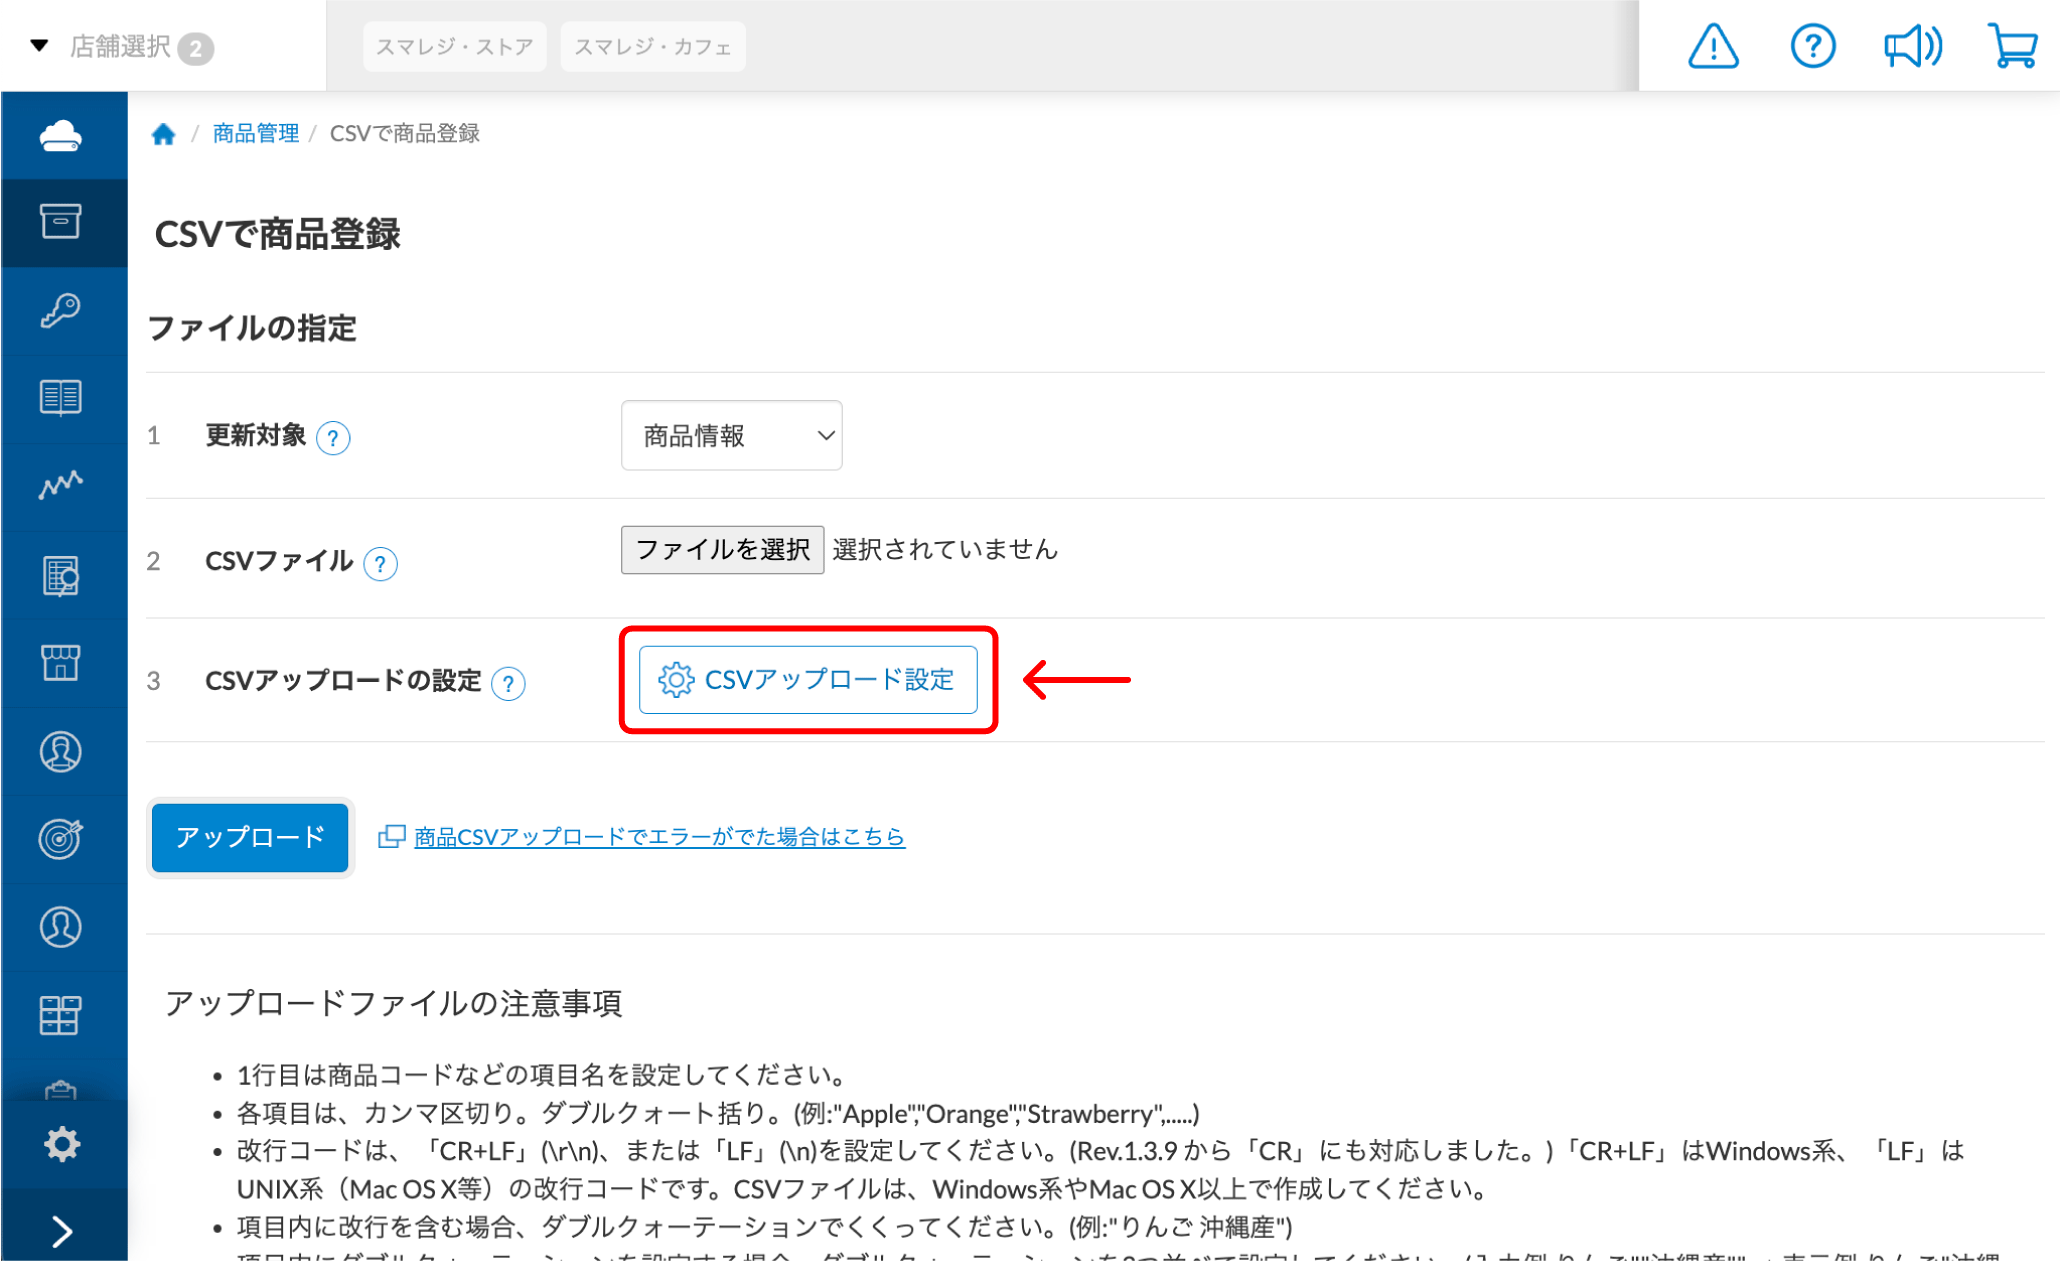
Task: Open the target icon in sidebar
Action: tap(61, 839)
